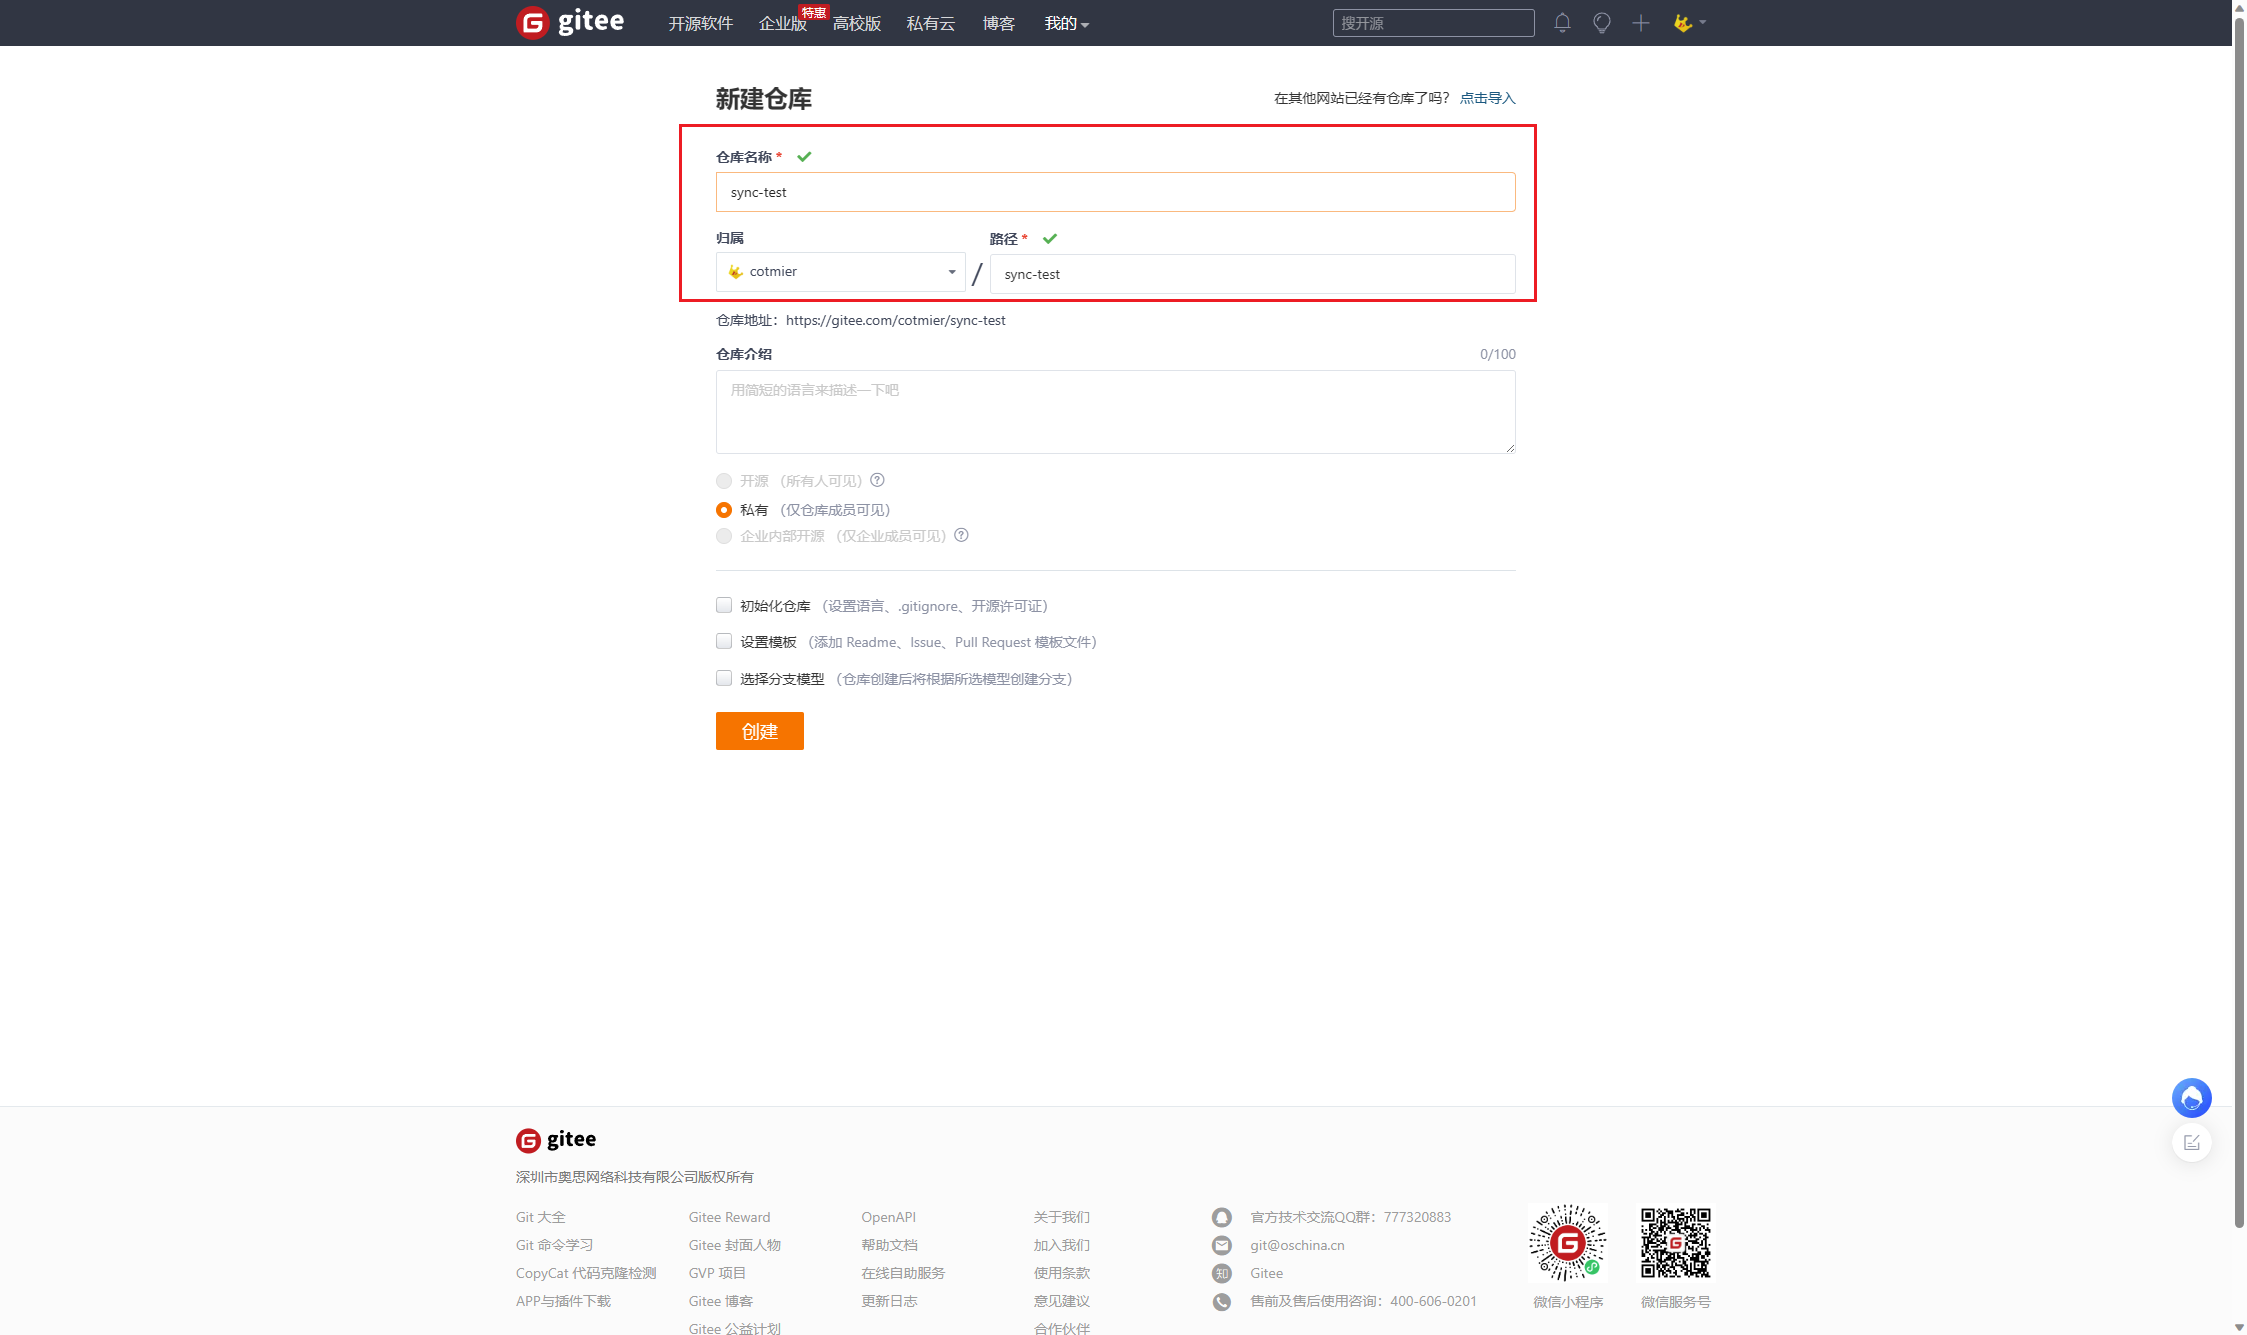Viewport: 2247px width, 1335px height.
Task: Click 我的 dropdown menu
Action: (x=1065, y=22)
